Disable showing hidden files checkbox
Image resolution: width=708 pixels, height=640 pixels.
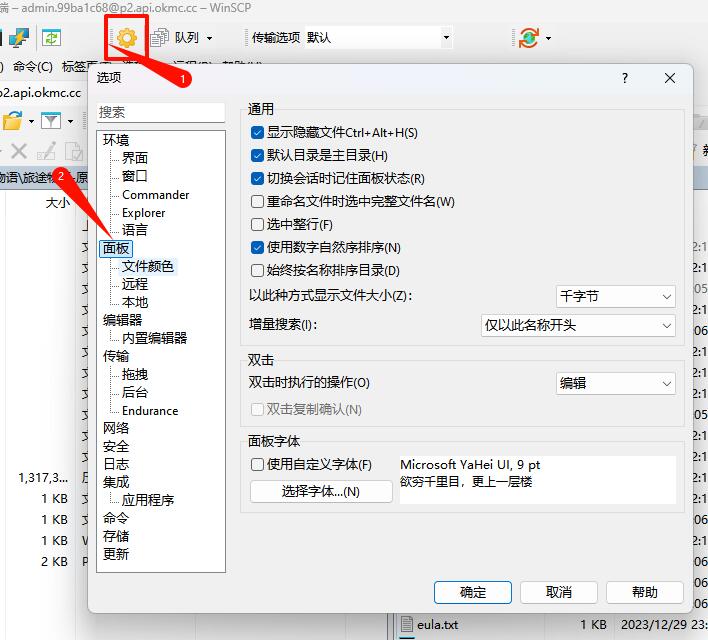coord(258,133)
